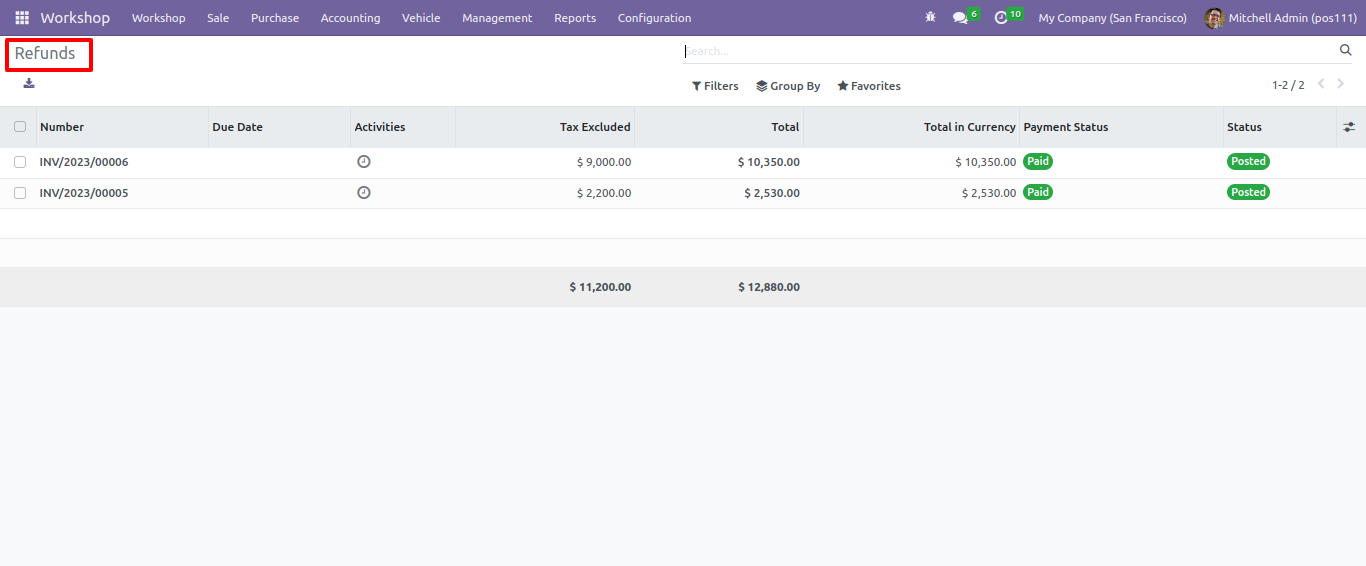Open the activities clock icon in navbar
Image resolution: width=1366 pixels, height=566 pixels.
(x=1001, y=18)
